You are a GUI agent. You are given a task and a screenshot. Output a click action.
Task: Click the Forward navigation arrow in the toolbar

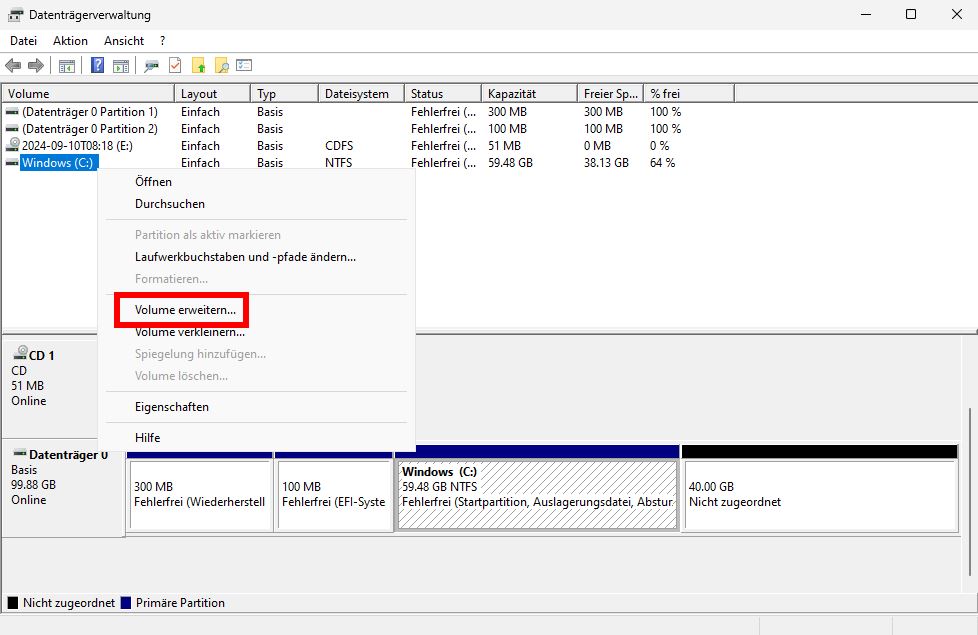(x=35, y=65)
